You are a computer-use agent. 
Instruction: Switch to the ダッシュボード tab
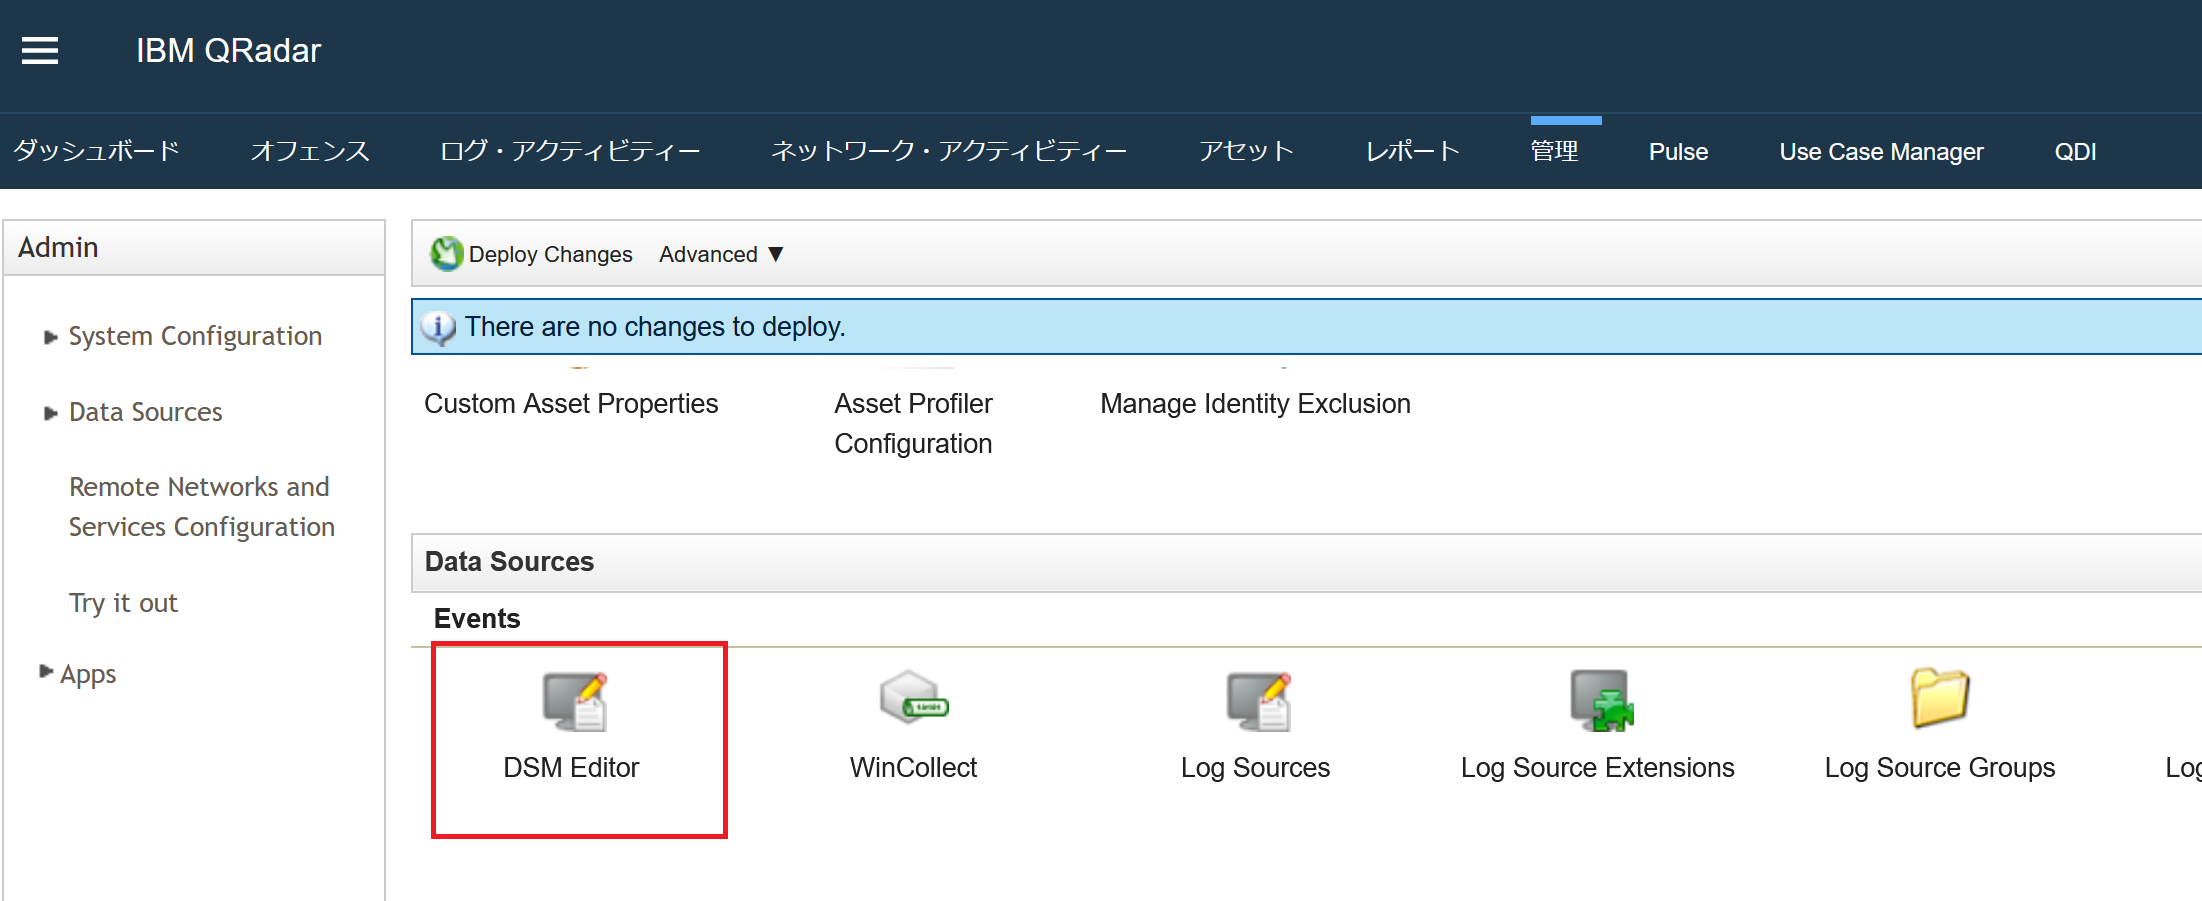tap(96, 151)
